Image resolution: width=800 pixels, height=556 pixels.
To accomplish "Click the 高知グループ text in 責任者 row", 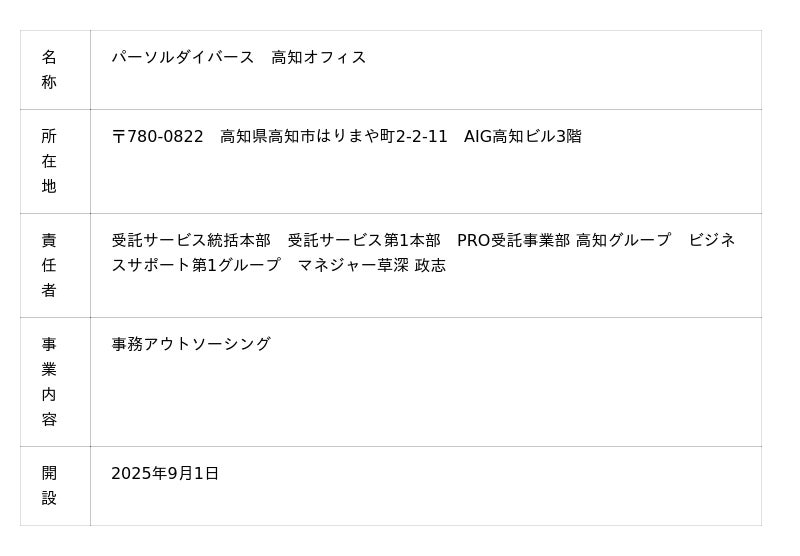I will coord(623,240).
